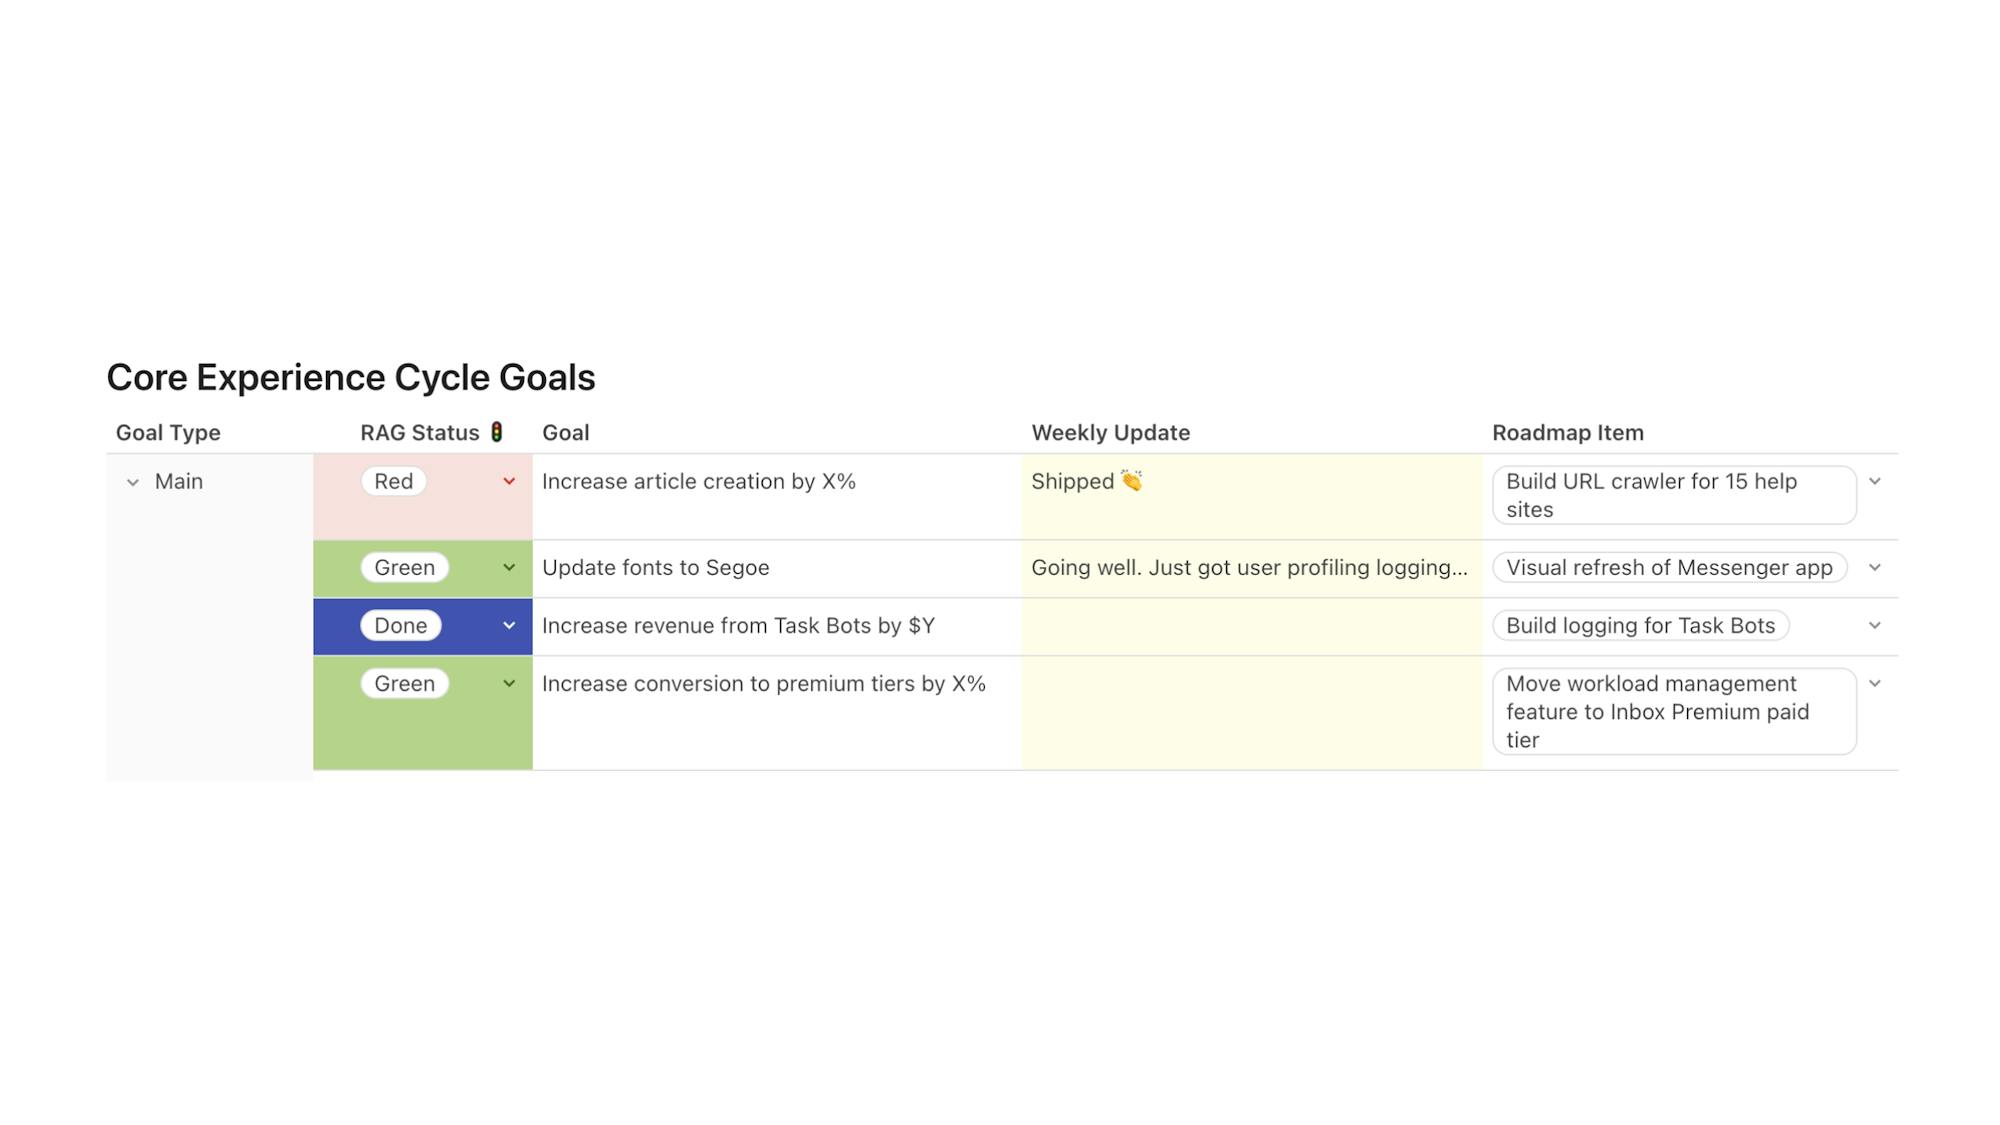The height and width of the screenshot is (1125, 2000).
Task: Expand Build URL crawler roadmap item chevron
Action: click(1875, 482)
